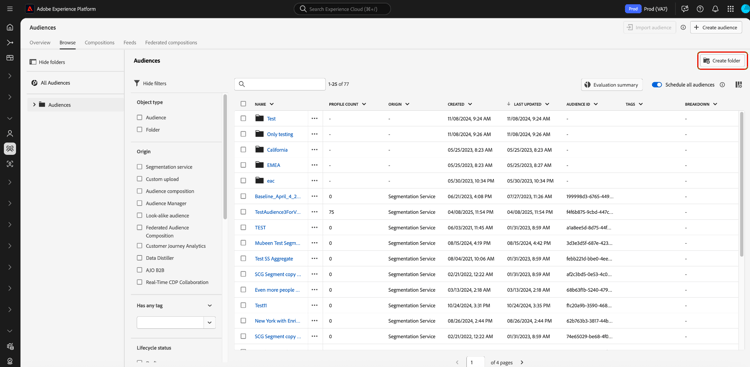Check the Custom upload origin filter
Image resolution: width=750 pixels, height=367 pixels.
[x=139, y=179]
